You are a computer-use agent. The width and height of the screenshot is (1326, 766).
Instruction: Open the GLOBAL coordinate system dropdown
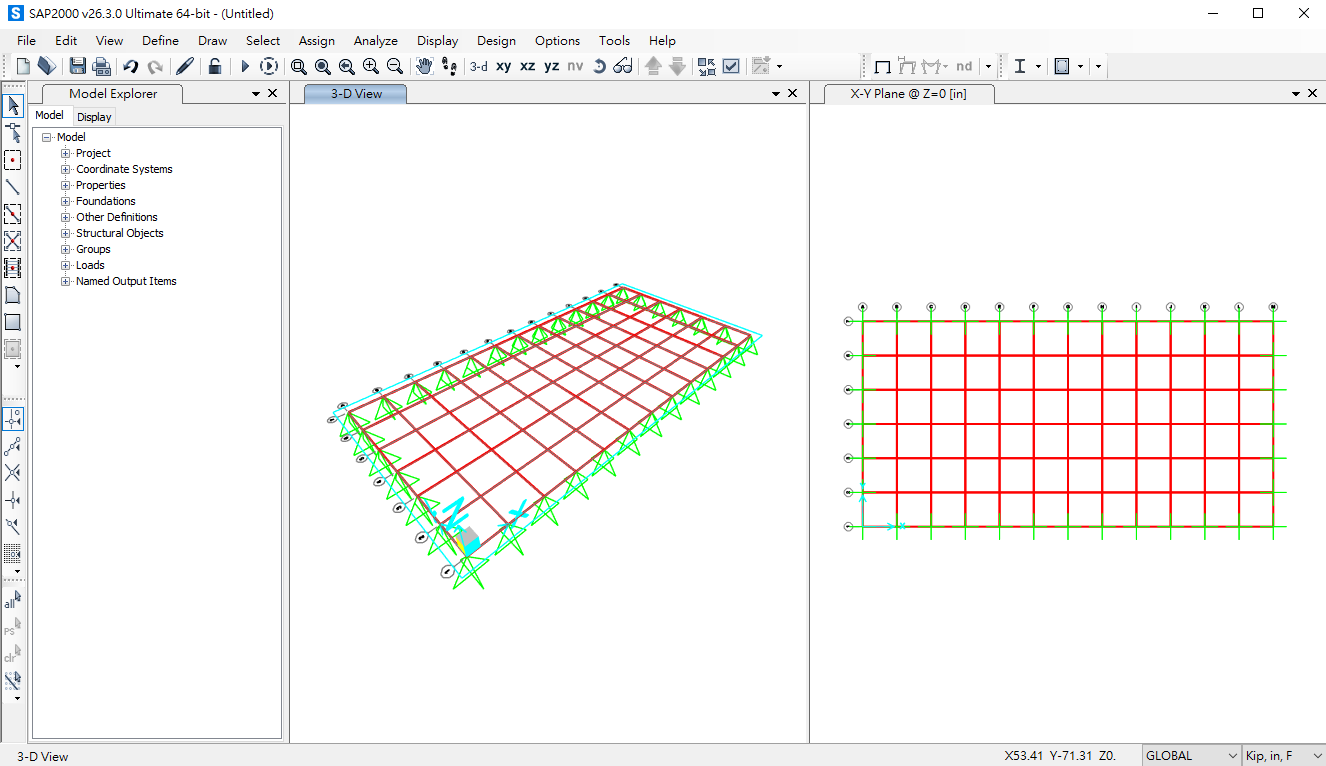pyautogui.click(x=1190, y=756)
